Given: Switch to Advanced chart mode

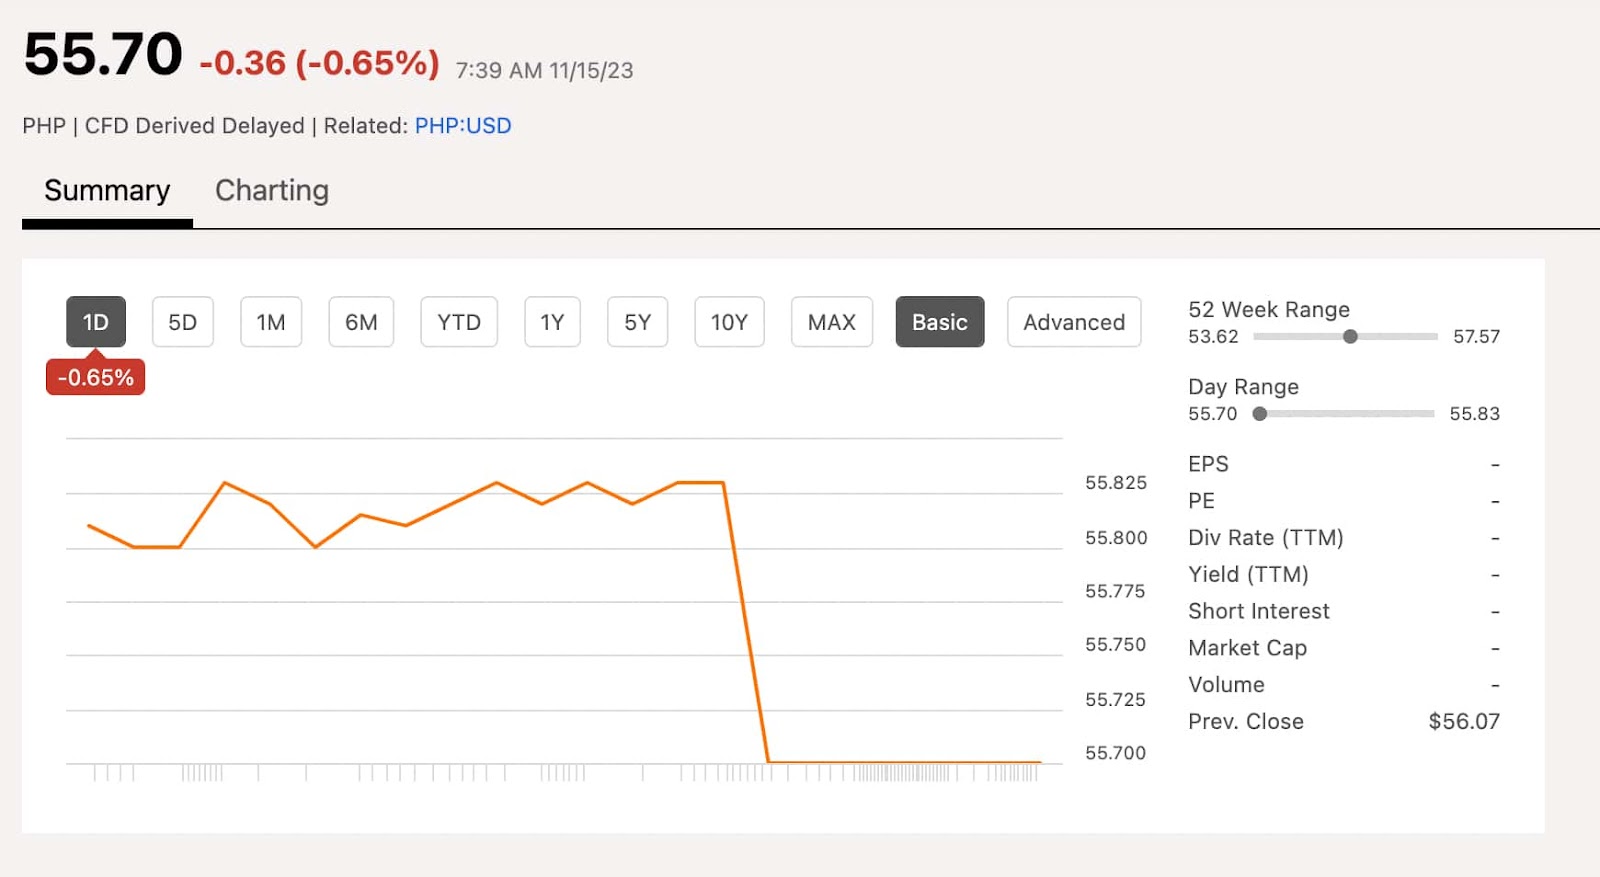Looking at the screenshot, I should coord(1073,322).
